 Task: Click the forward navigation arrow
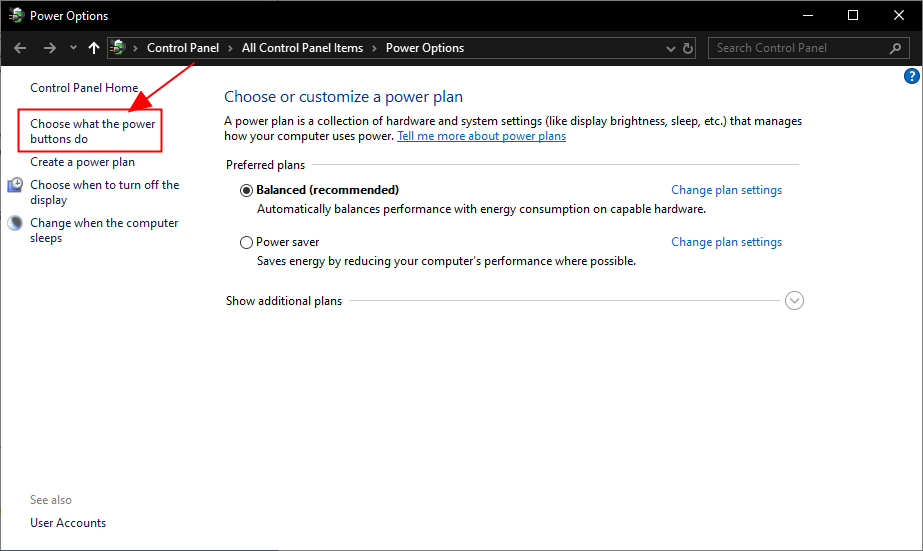[50, 48]
